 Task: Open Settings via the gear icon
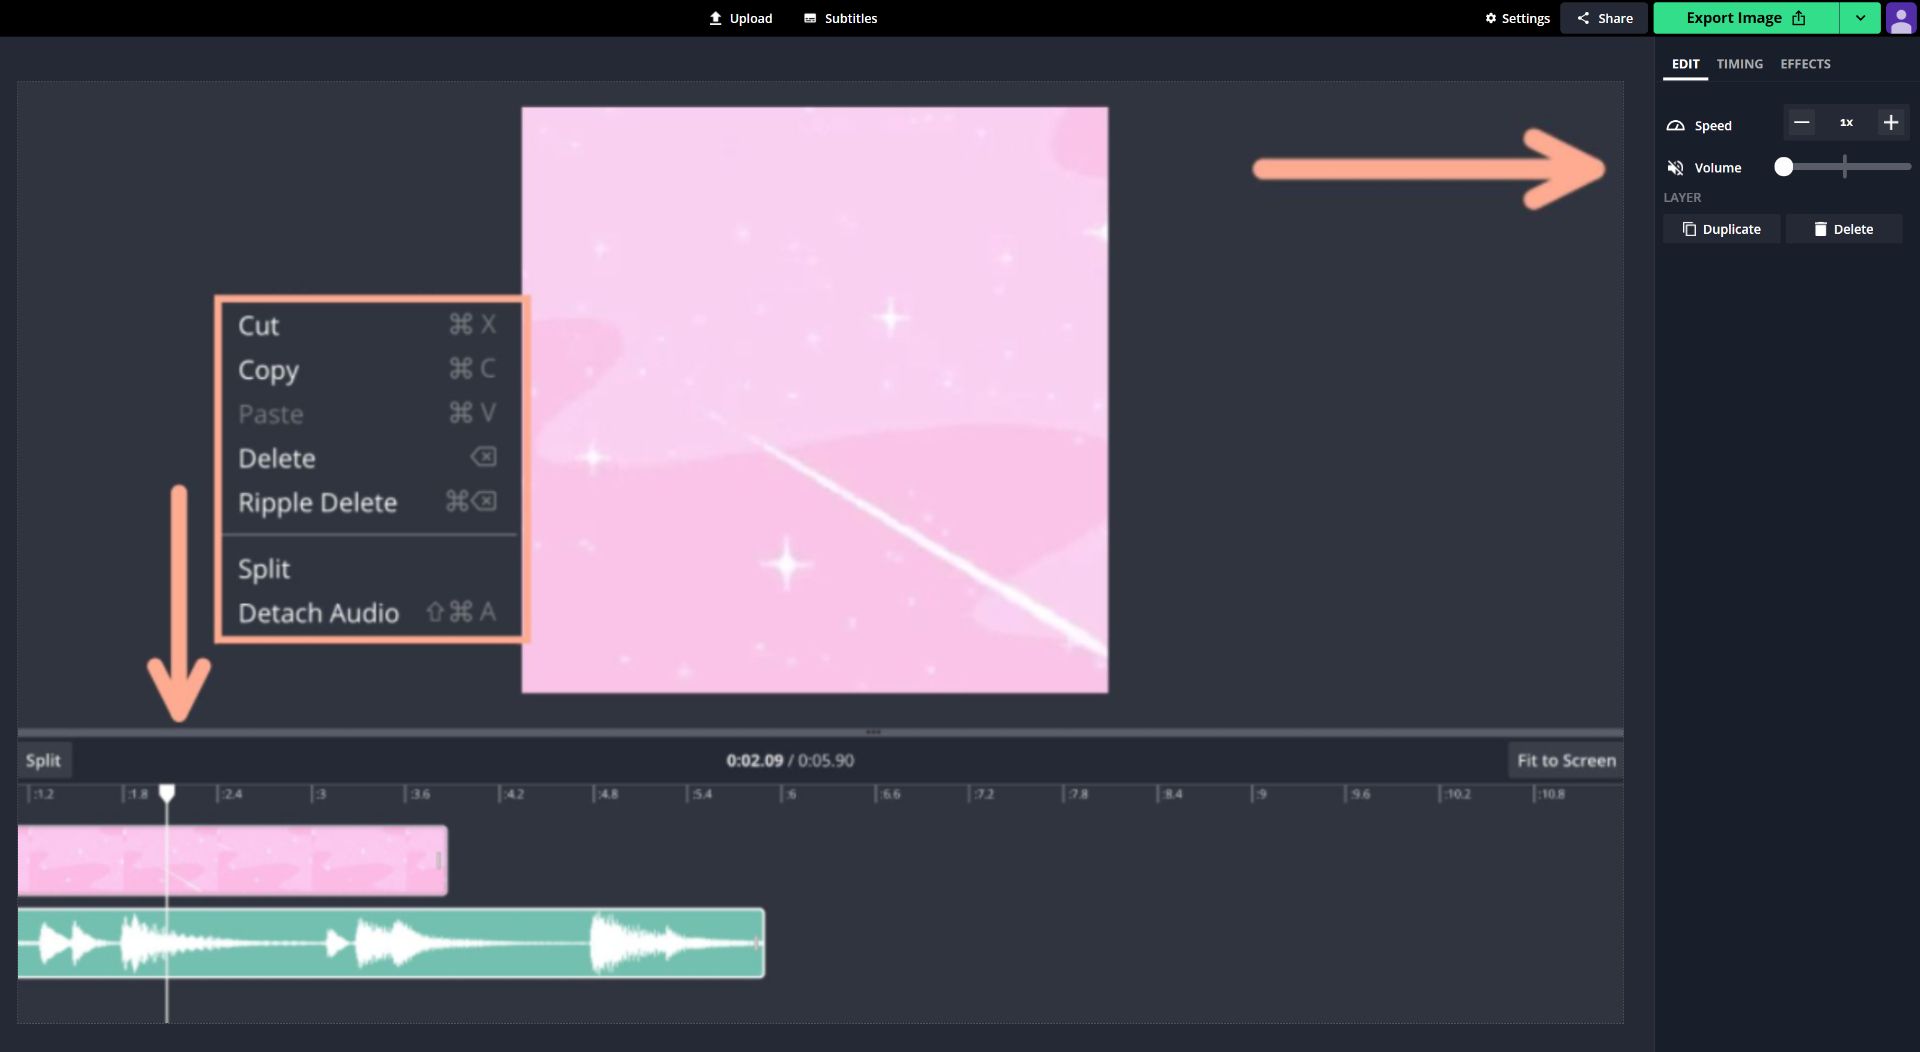tap(1493, 17)
